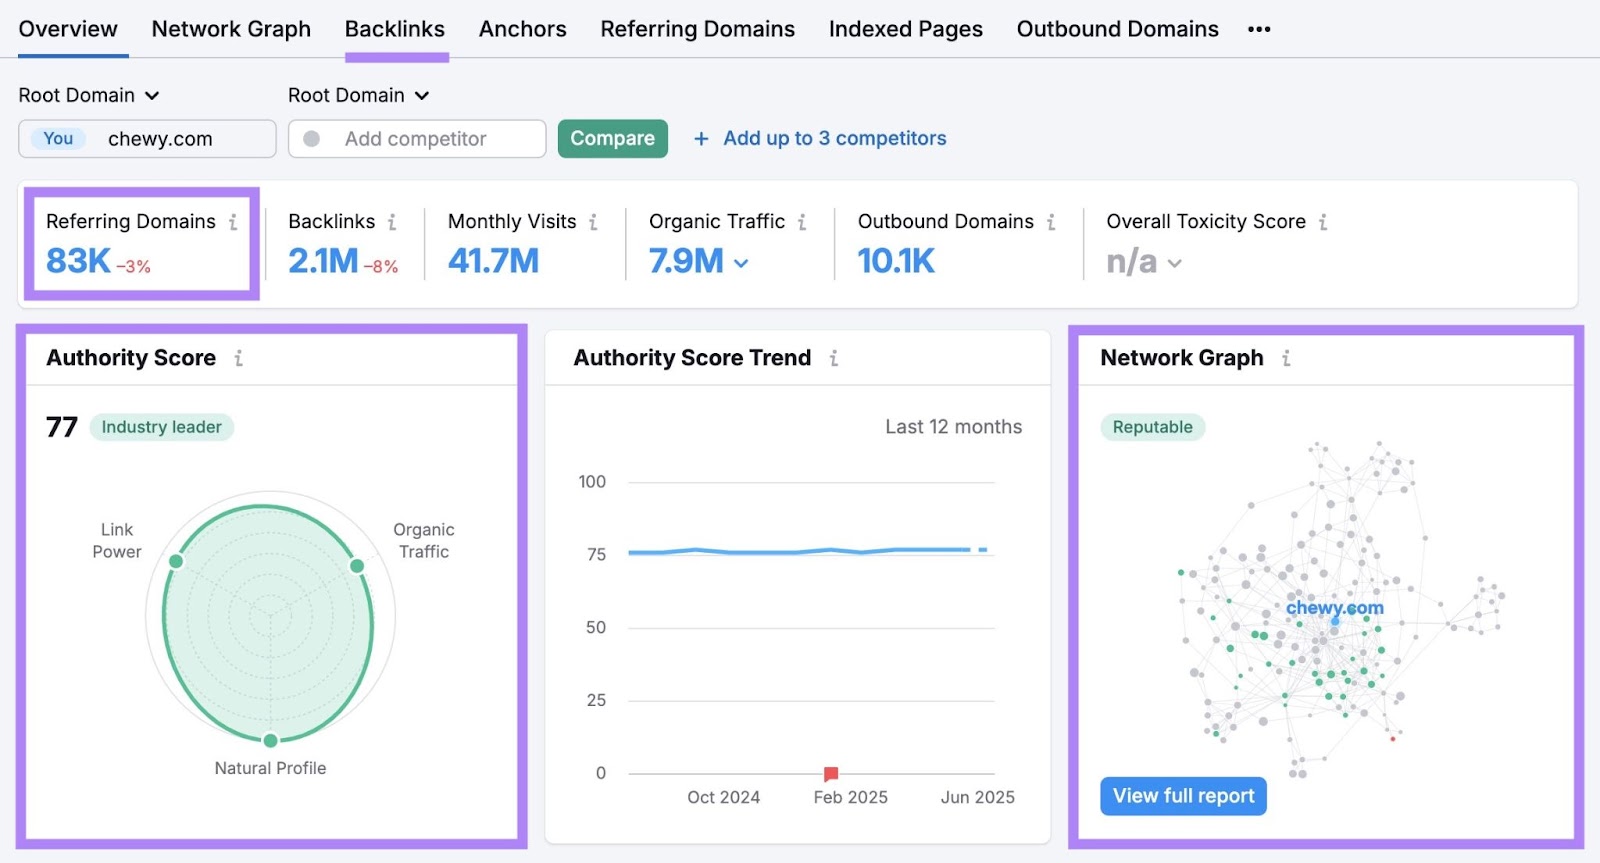The image size is (1600, 863).
Task: Click Outbound Domains info icon
Action: click(x=1051, y=222)
